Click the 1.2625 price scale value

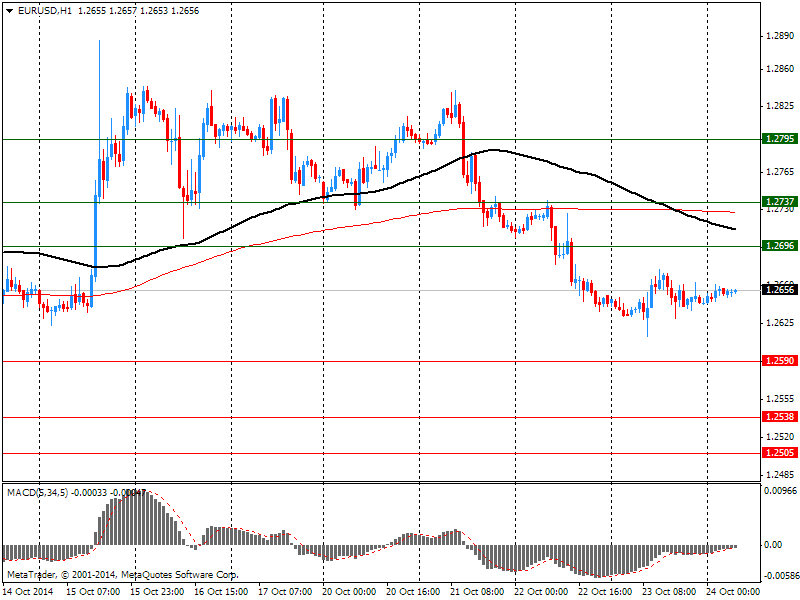[780, 323]
